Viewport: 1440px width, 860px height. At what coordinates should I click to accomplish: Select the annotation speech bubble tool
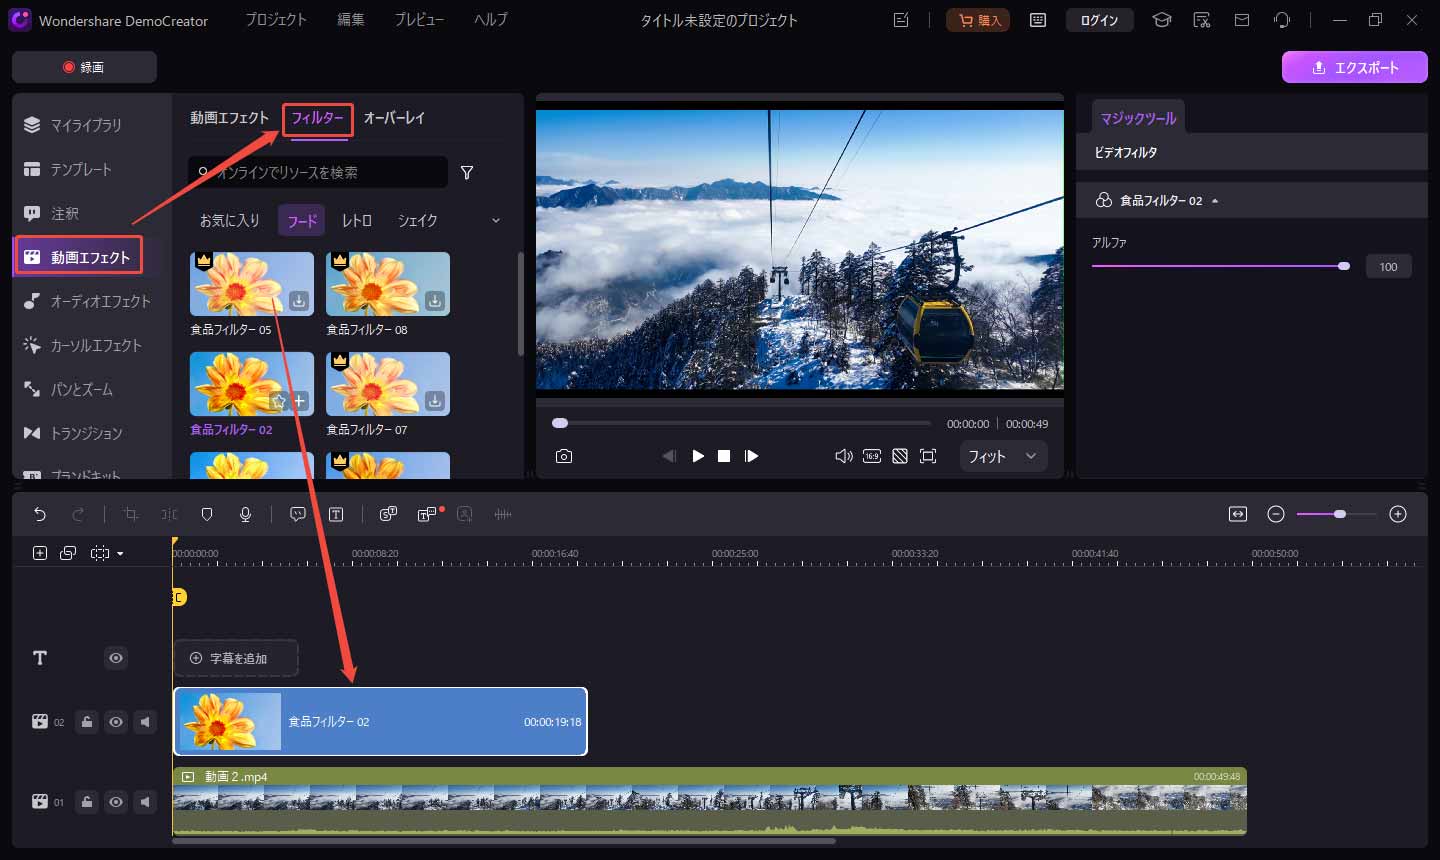point(297,513)
